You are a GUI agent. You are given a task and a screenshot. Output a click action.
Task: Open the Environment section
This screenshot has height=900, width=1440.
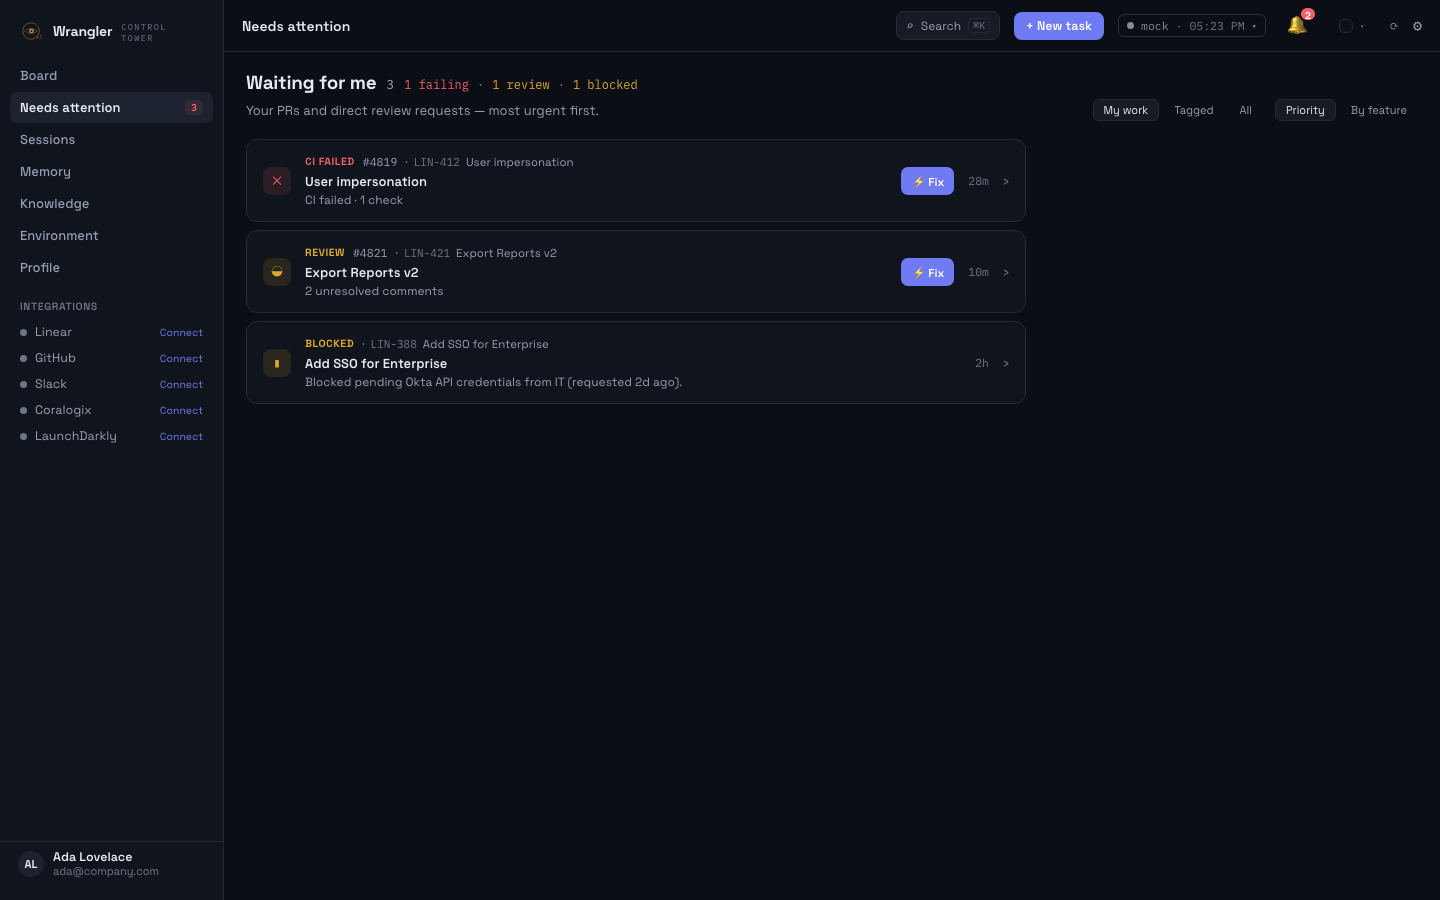coord(111,235)
